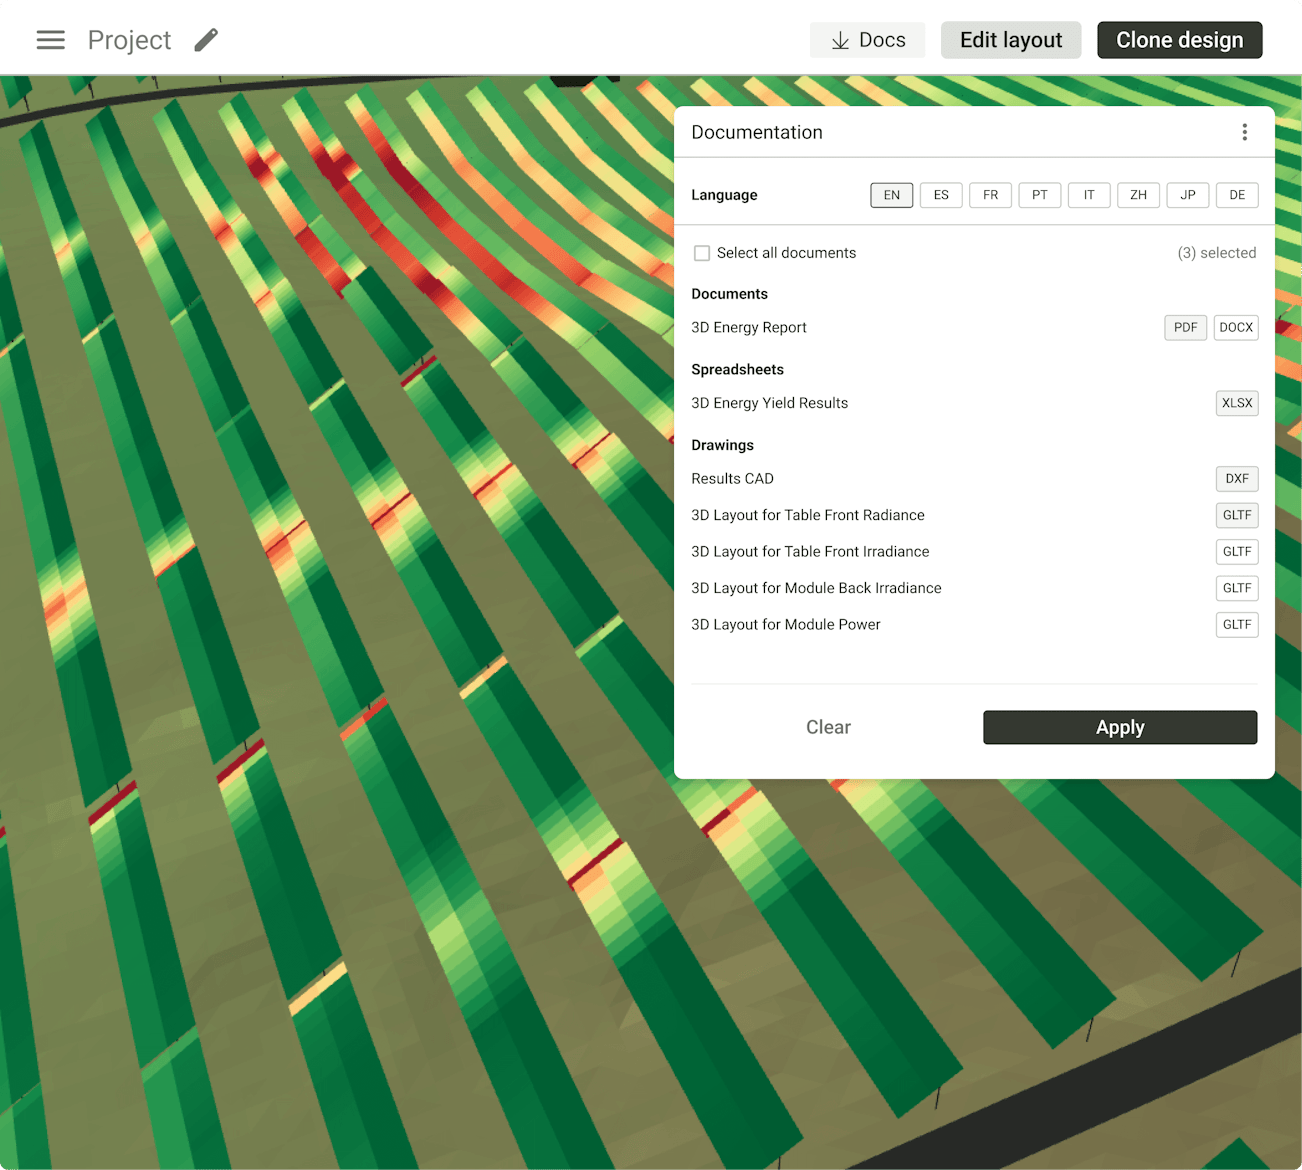Image resolution: width=1302 pixels, height=1170 pixels.
Task: Select GLTF for 3D Layout for Table Front Radiance
Action: coord(1237,515)
